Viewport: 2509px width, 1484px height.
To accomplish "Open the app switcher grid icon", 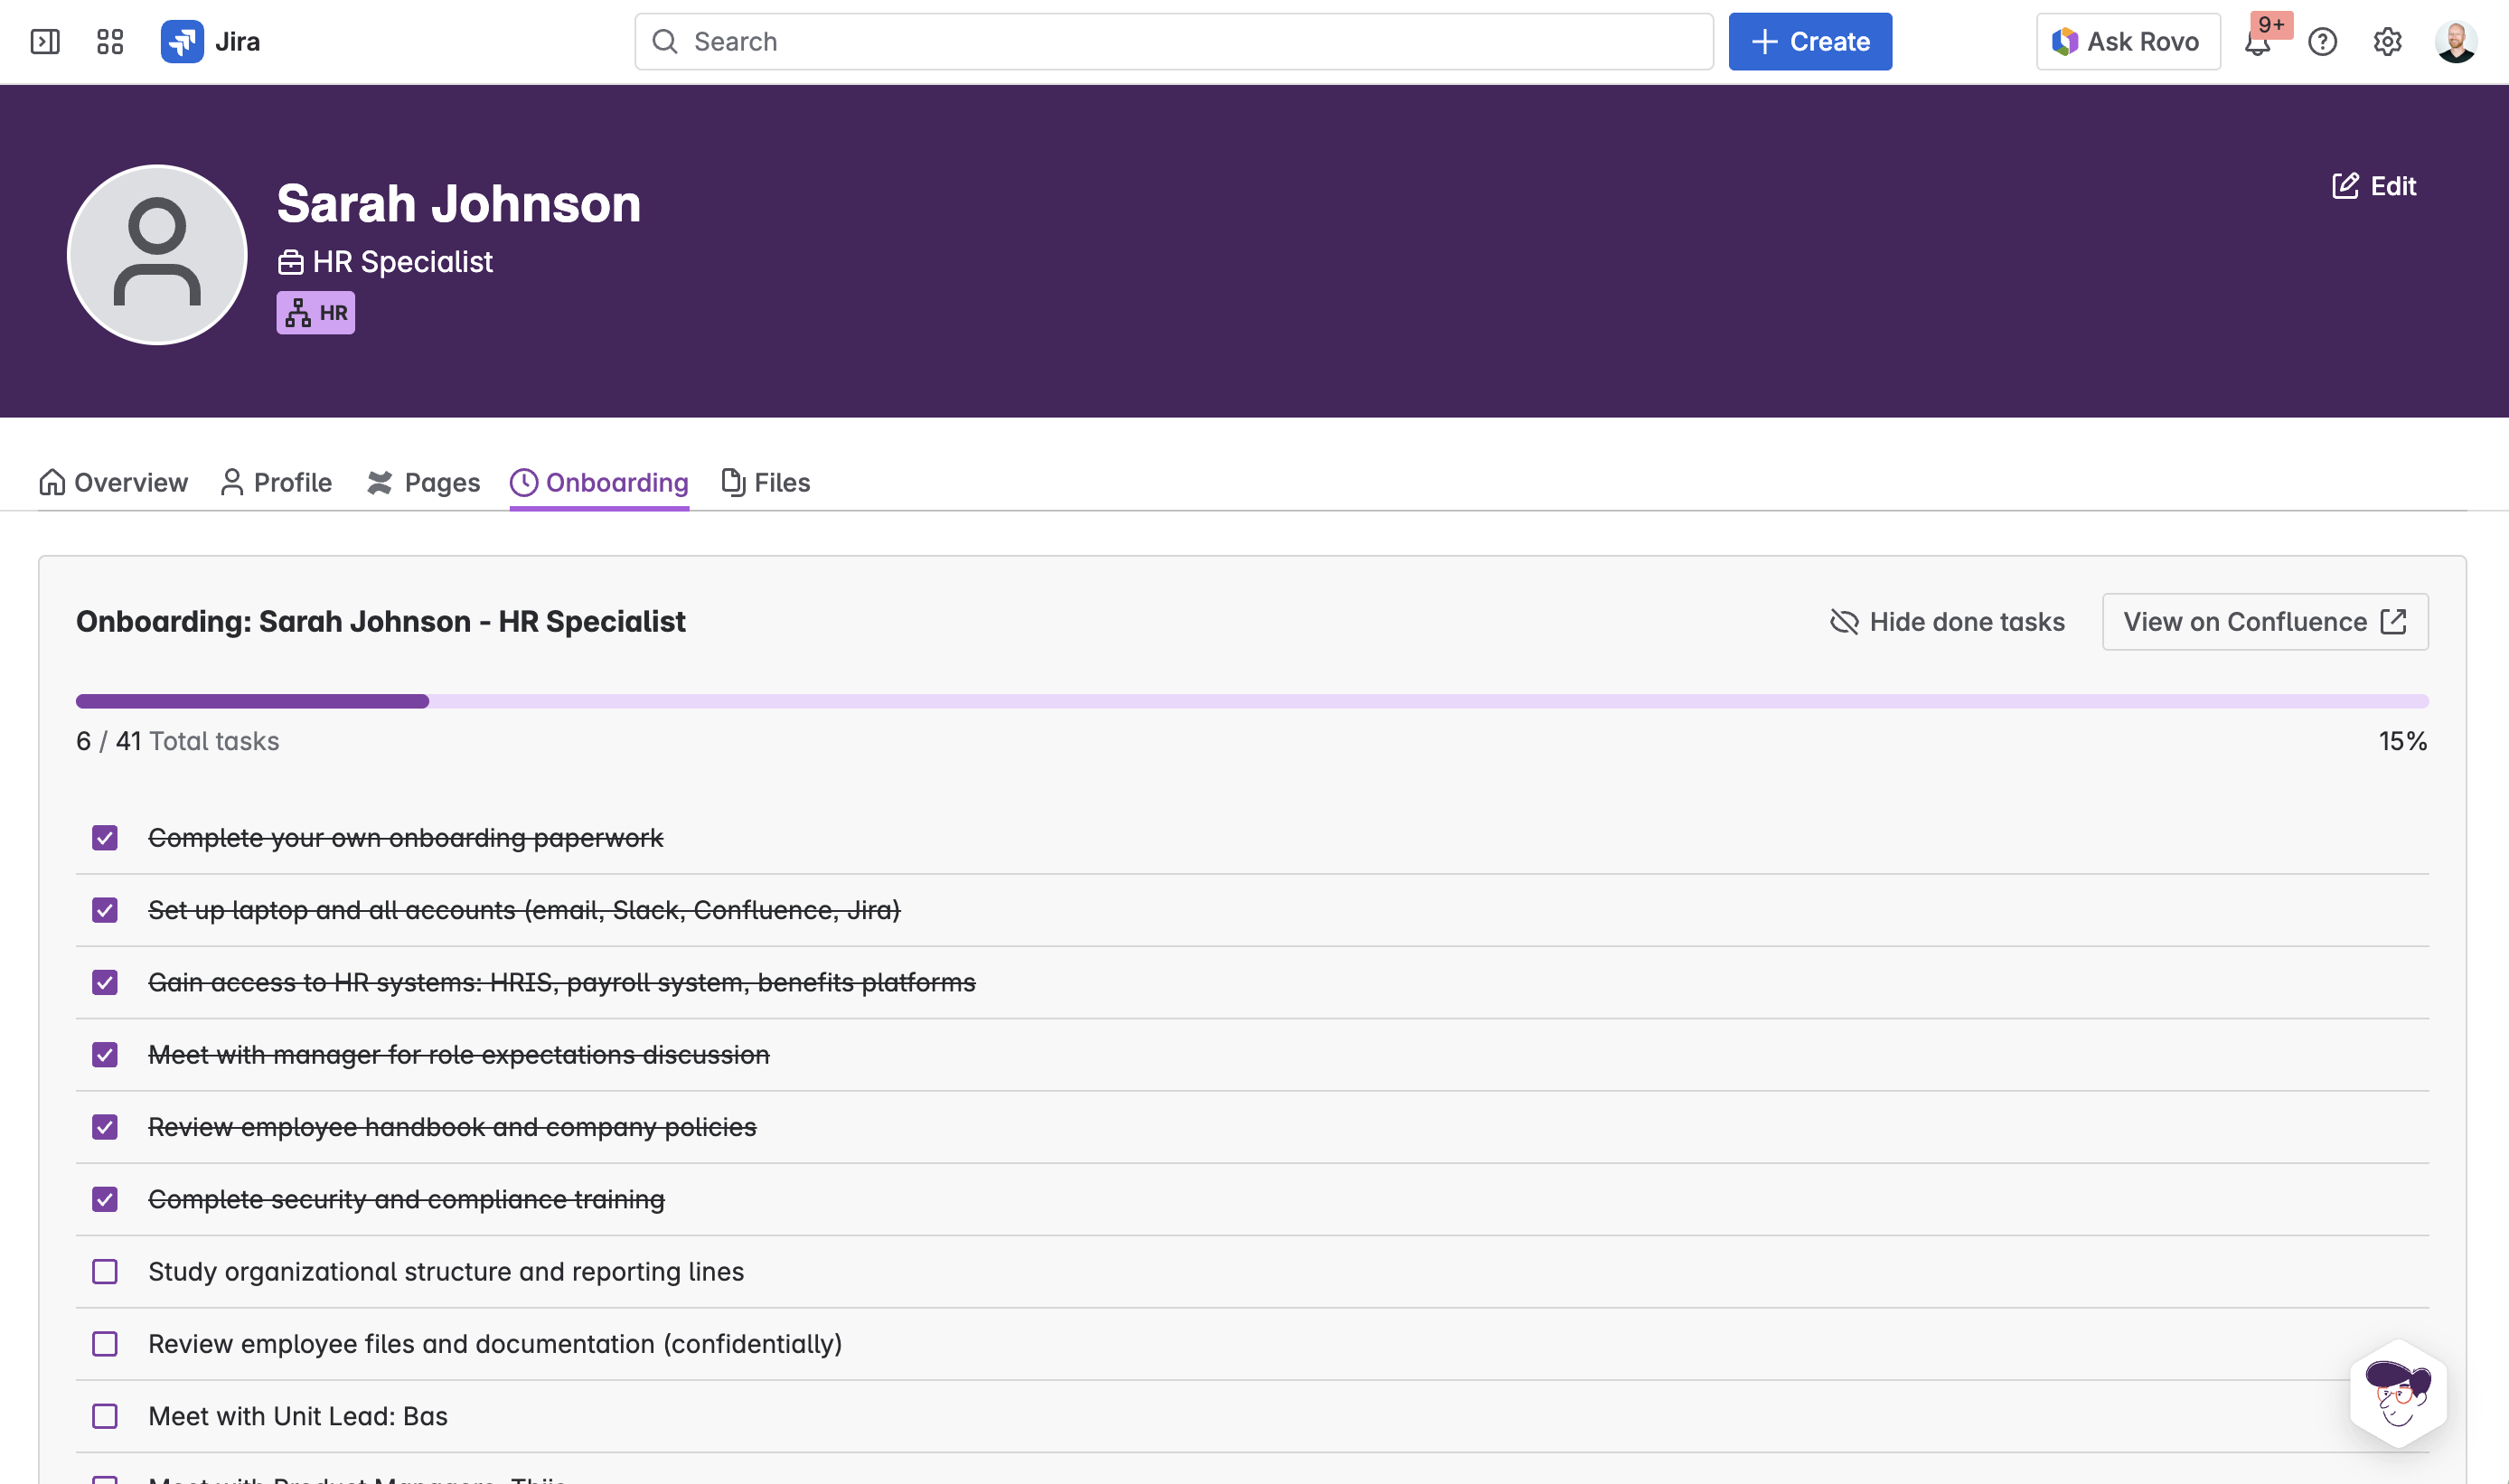I will coord(110,41).
